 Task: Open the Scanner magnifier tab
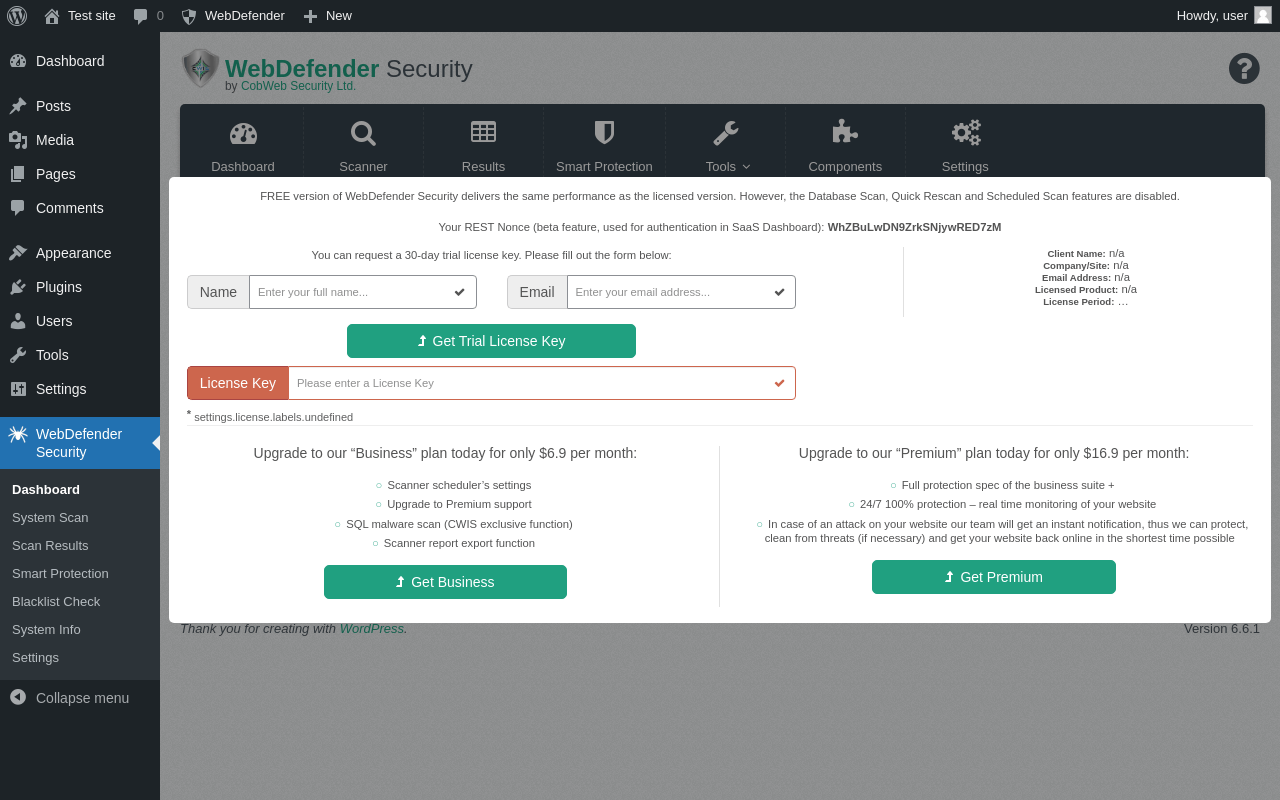363,147
